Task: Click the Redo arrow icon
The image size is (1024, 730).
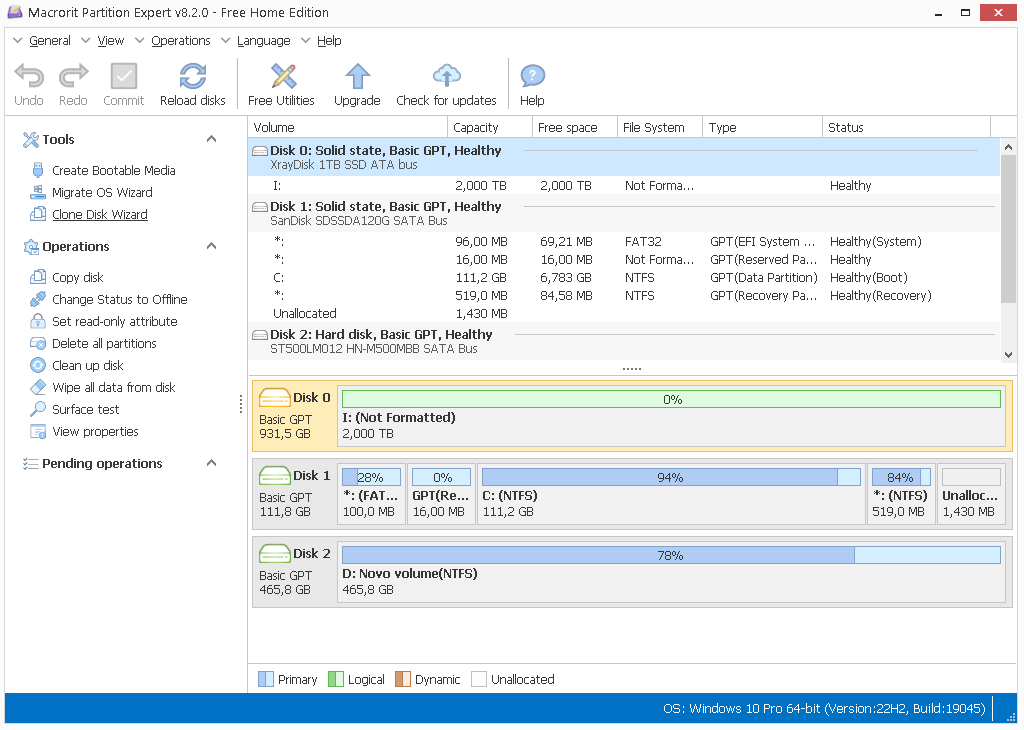Action: [x=73, y=76]
